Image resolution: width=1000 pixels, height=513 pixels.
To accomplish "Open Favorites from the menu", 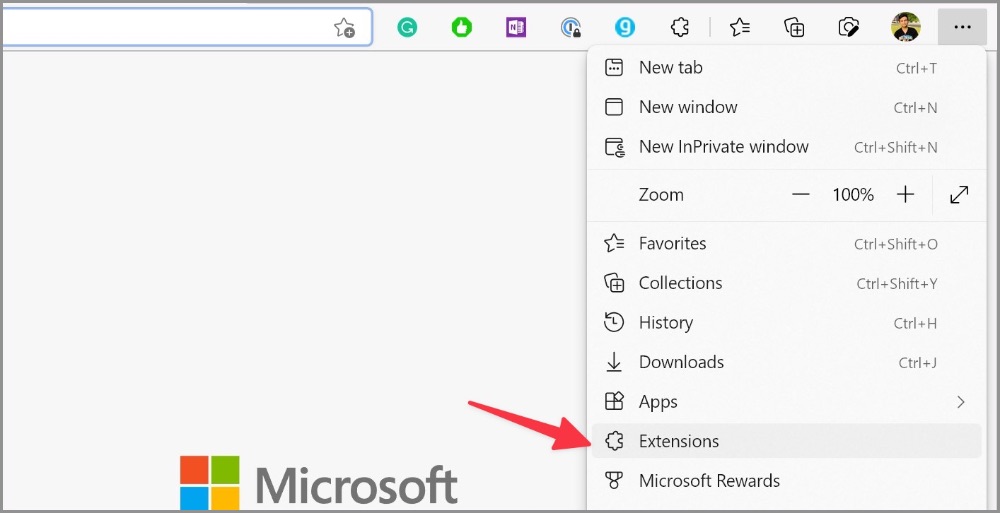I will [x=786, y=244].
